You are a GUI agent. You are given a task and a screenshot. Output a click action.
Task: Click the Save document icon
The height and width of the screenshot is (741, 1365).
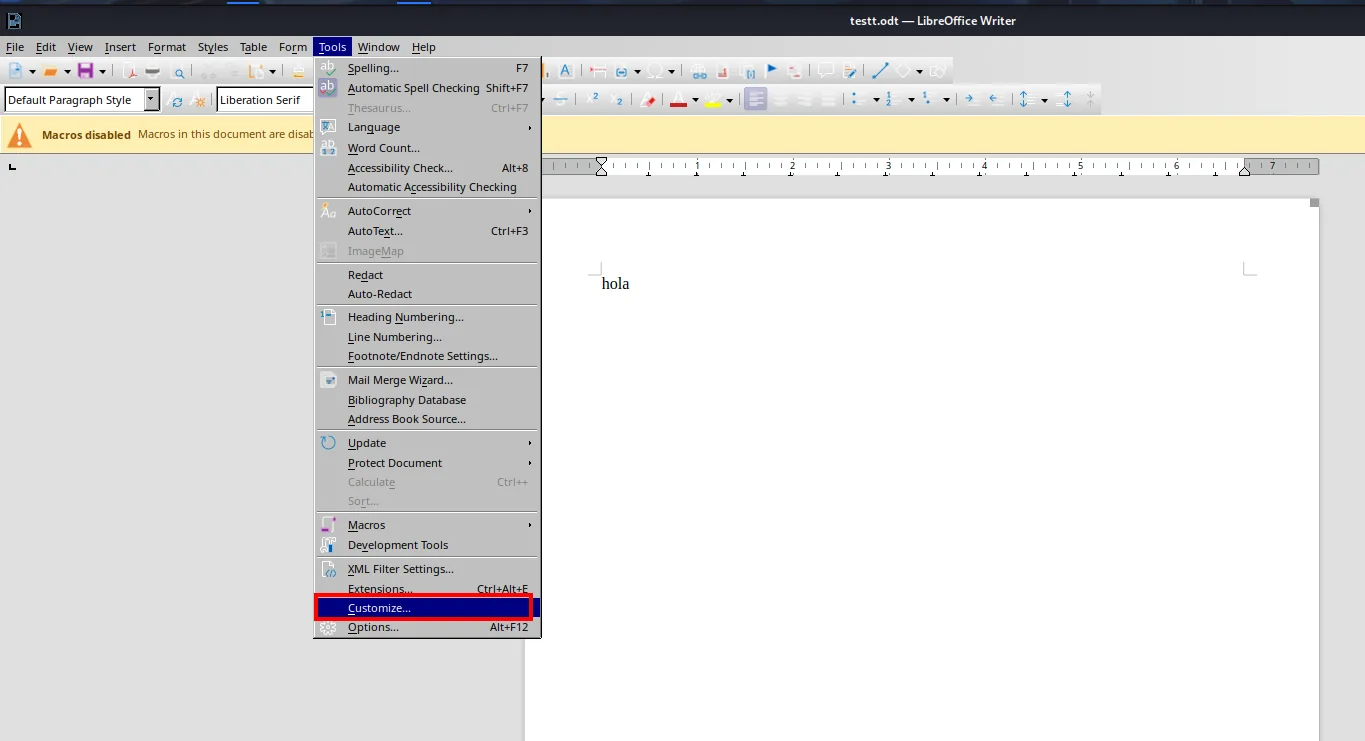[x=85, y=71]
